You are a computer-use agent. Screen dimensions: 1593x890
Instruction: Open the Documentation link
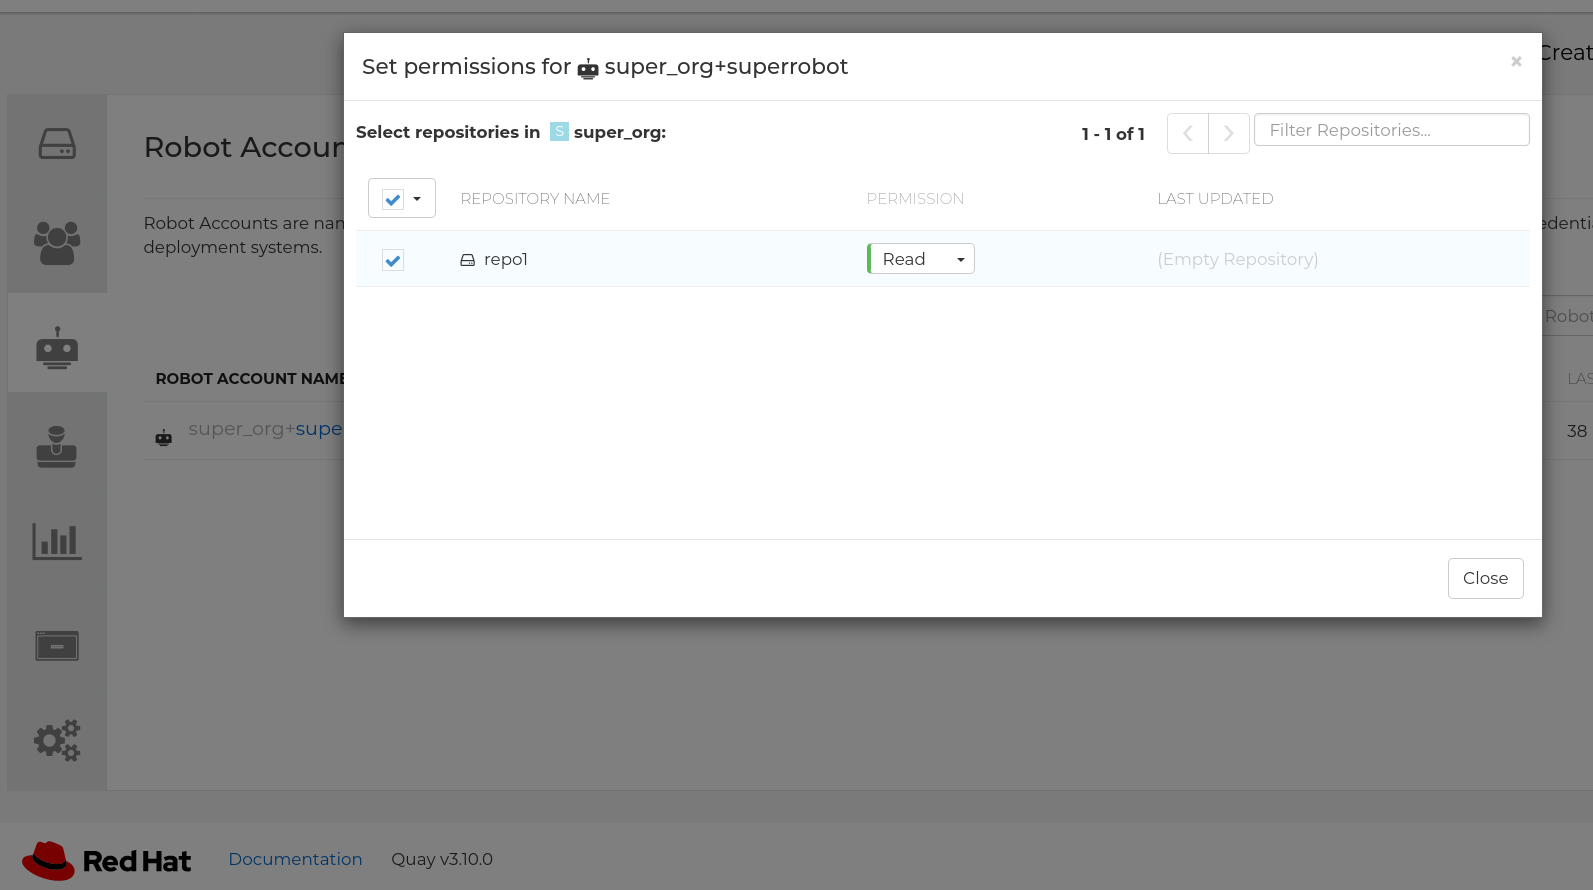click(295, 859)
